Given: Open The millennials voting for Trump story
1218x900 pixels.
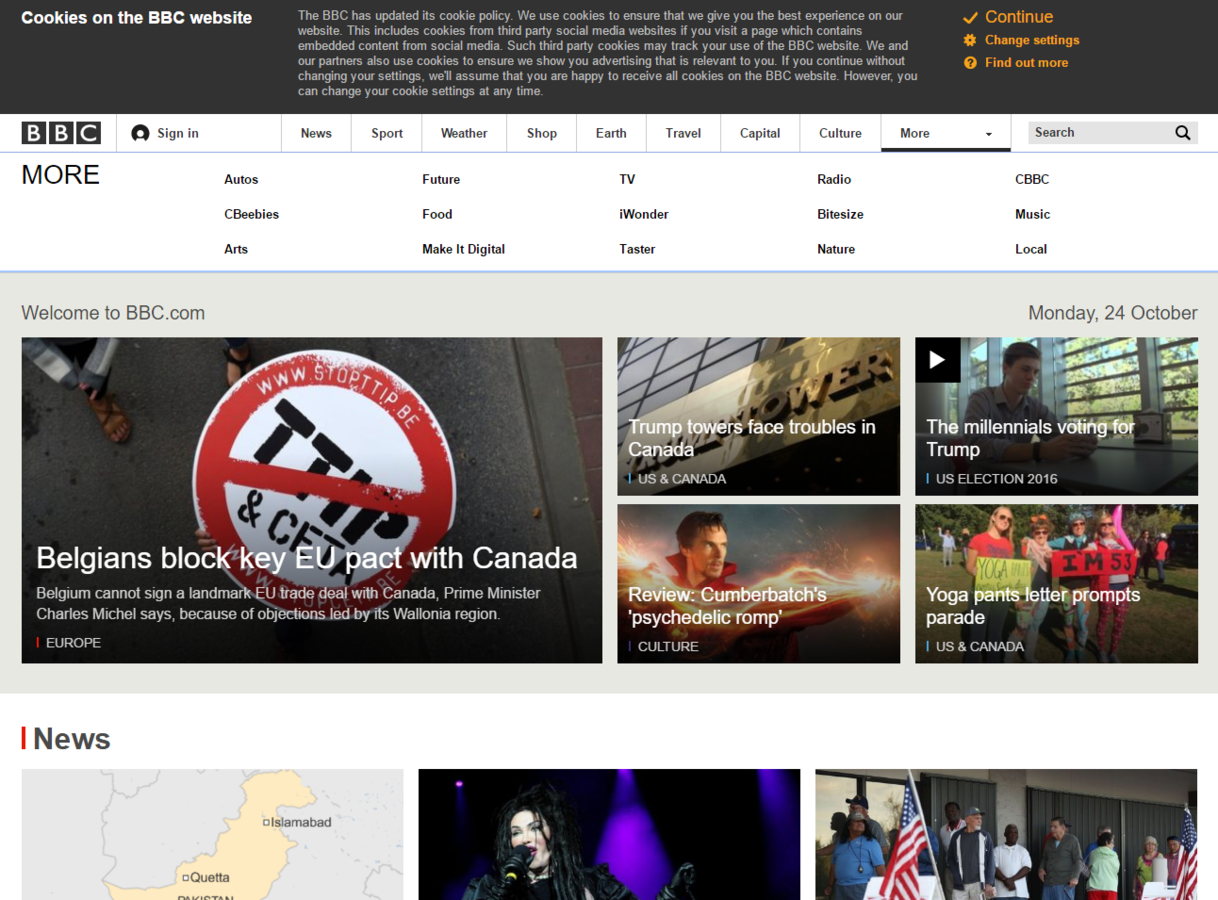Looking at the screenshot, I should tap(1031, 438).
